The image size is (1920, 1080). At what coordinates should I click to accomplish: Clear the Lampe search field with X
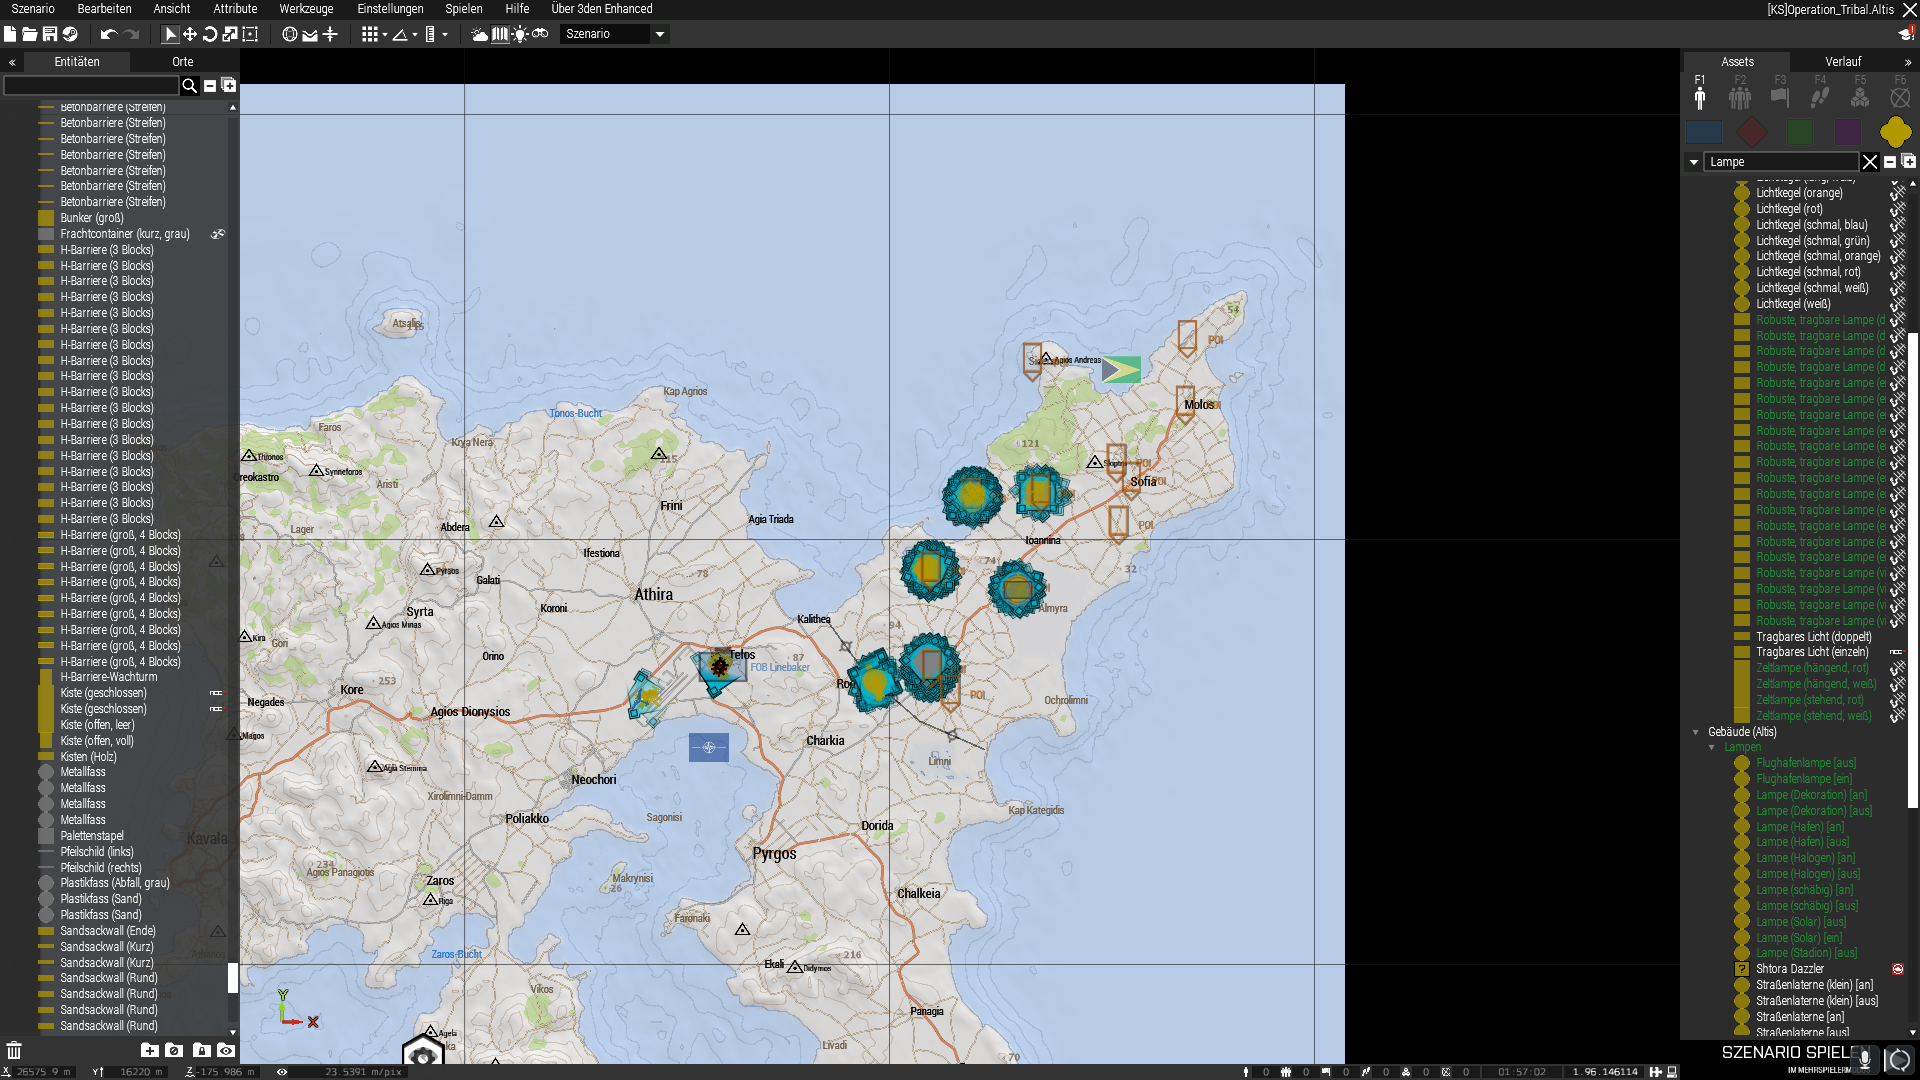tap(1870, 162)
